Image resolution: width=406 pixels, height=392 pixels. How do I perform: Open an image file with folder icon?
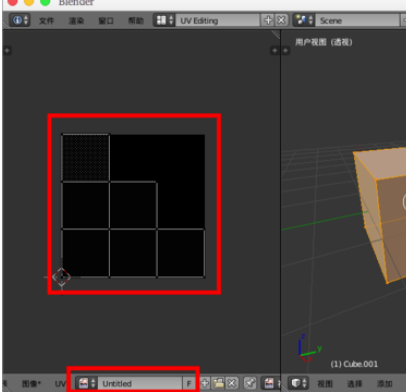(219, 383)
